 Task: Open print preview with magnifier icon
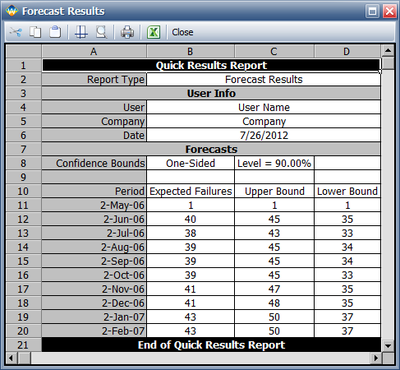tap(101, 32)
